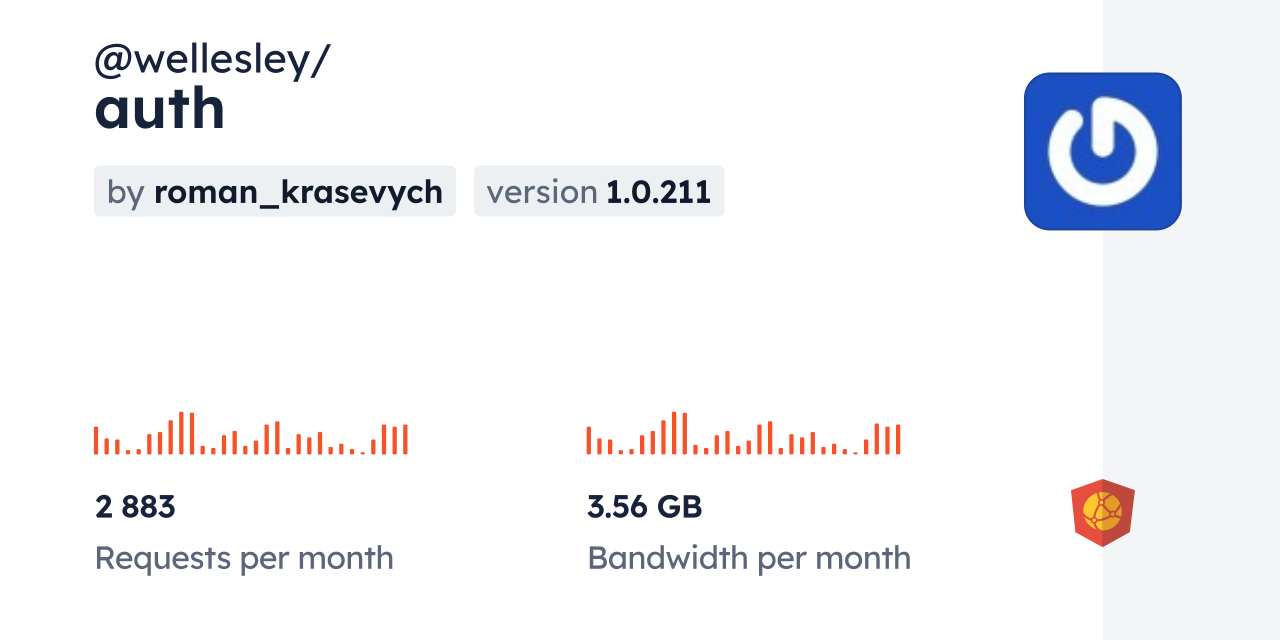Click the requests sparkline bar chart
The height and width of the screenshot is (640, 1280).
[251, 434]
